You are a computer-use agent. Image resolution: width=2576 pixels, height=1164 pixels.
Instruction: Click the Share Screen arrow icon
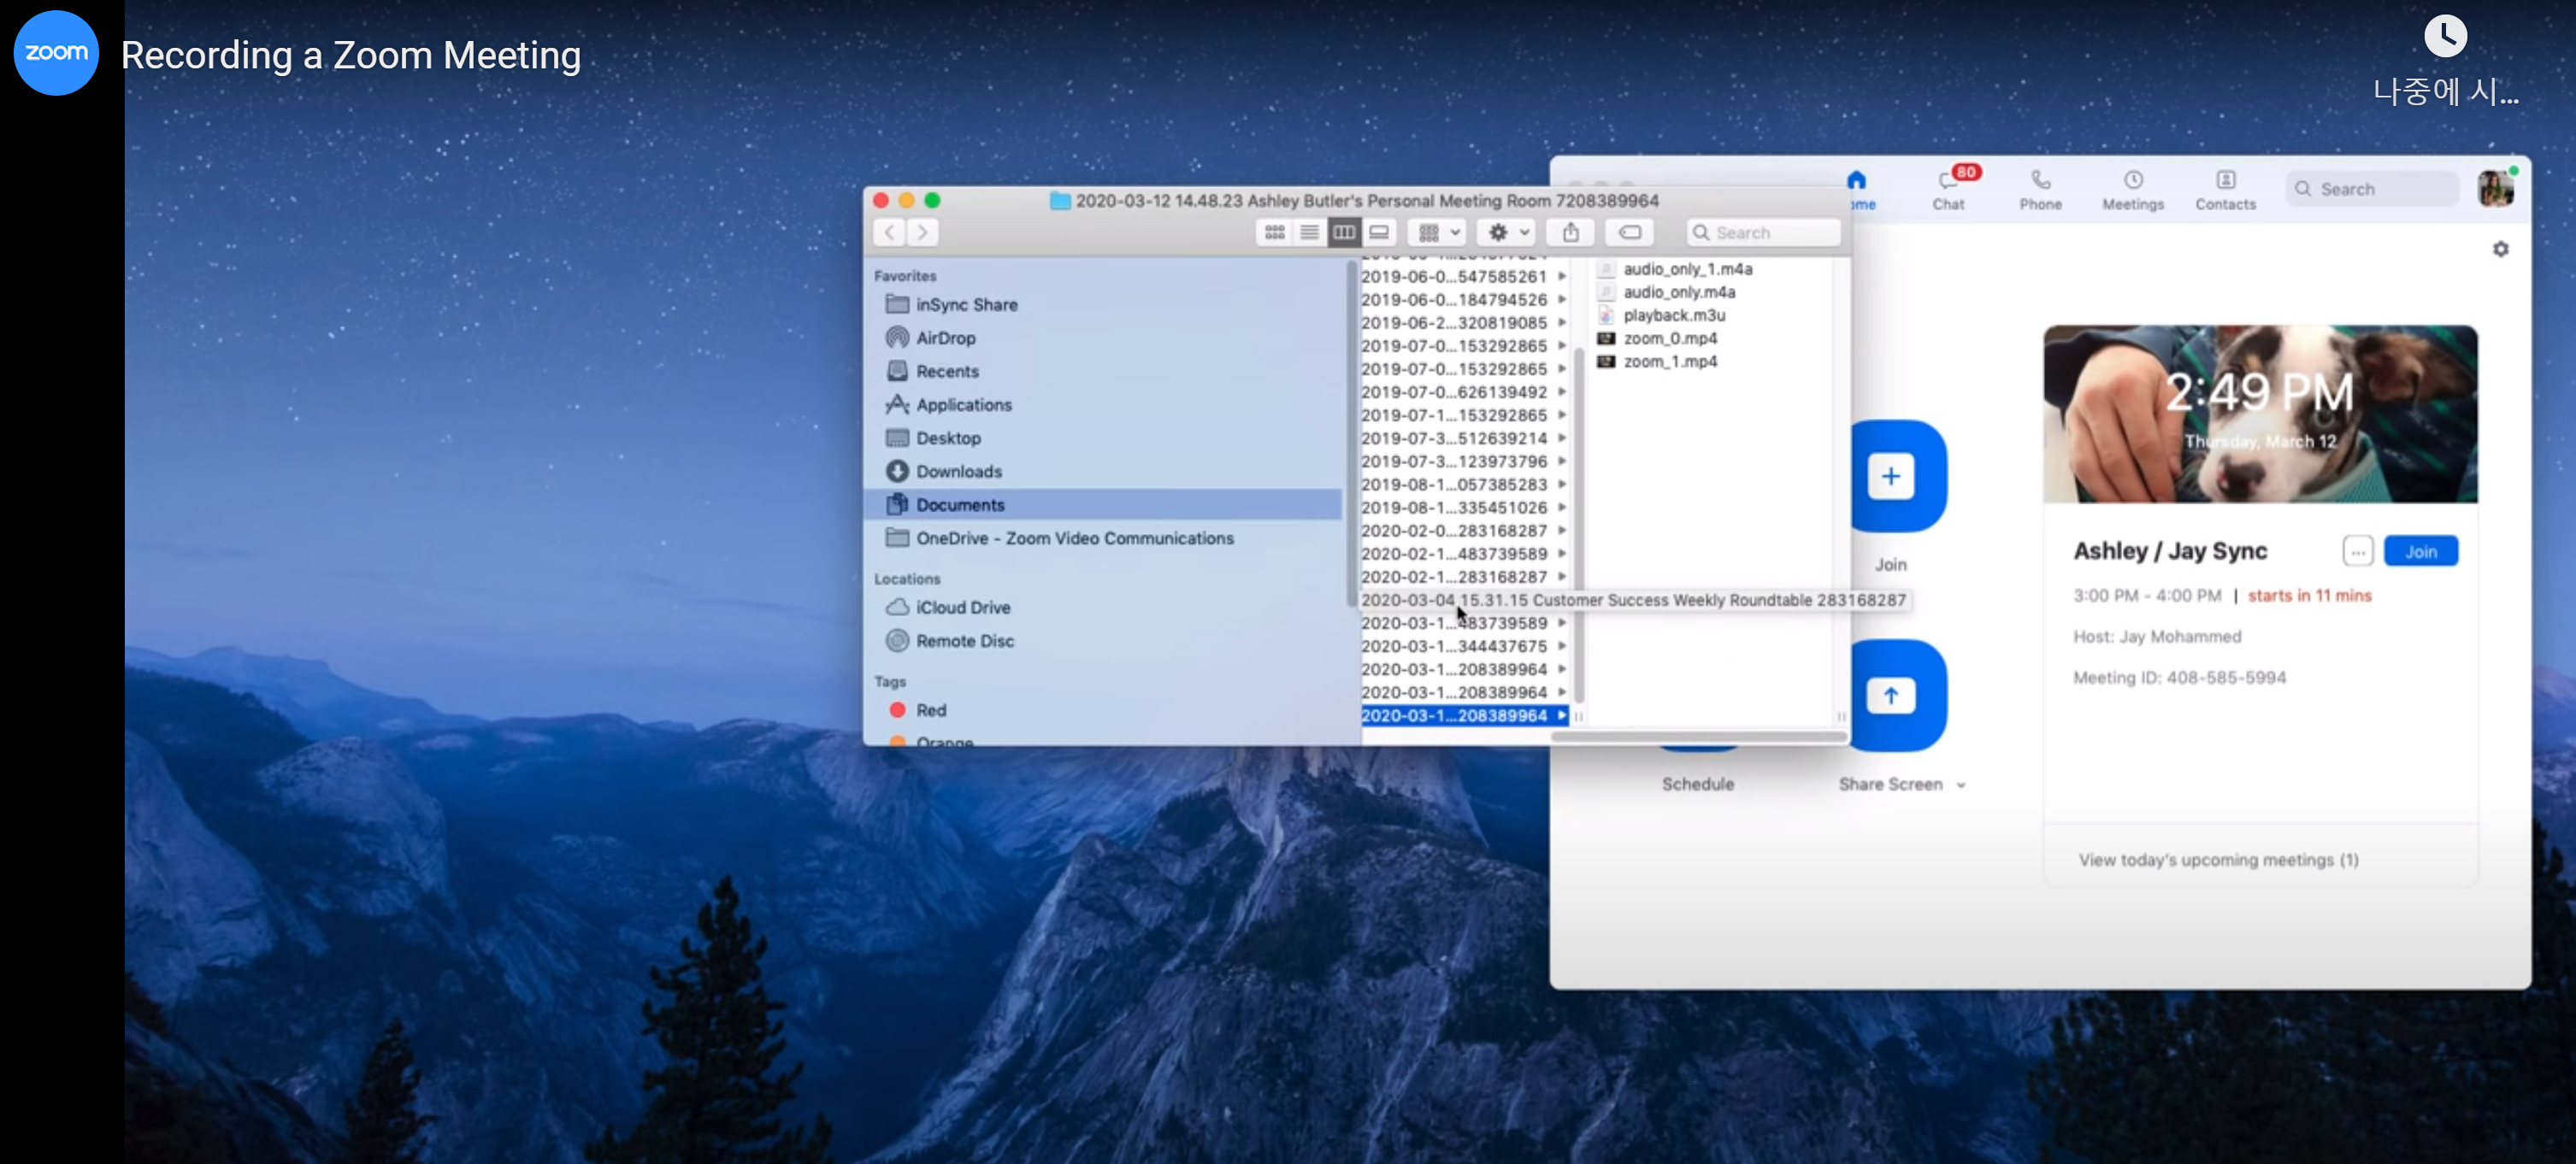[1890, 696]
